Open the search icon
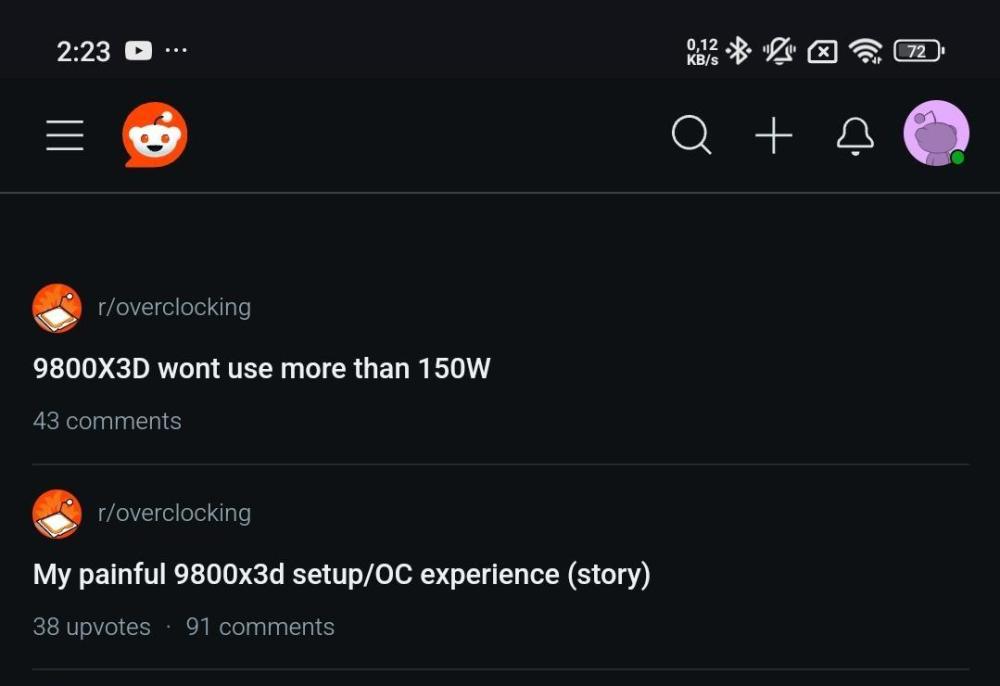1000x686 pixels. [x=691, y=134]
